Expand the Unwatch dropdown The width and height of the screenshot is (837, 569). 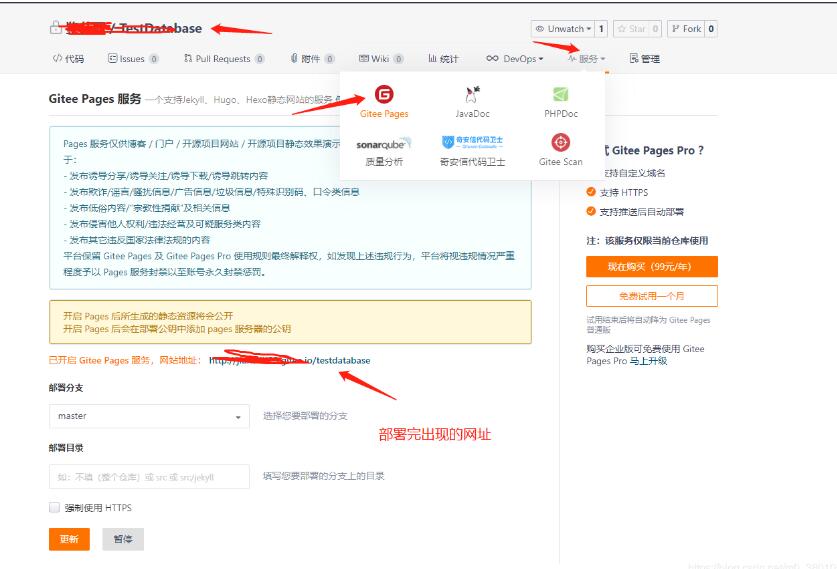coord(563,29)
